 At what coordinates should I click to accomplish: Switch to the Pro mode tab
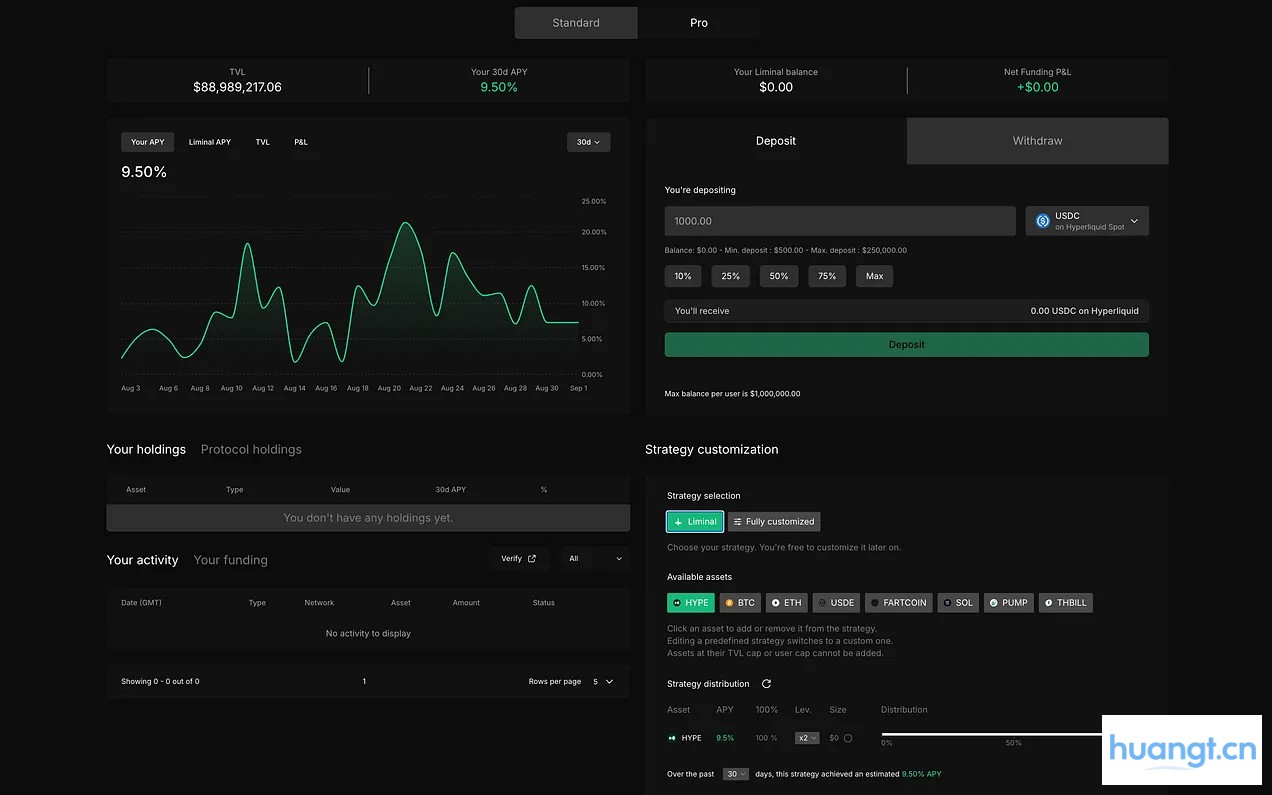click(699, 23)
